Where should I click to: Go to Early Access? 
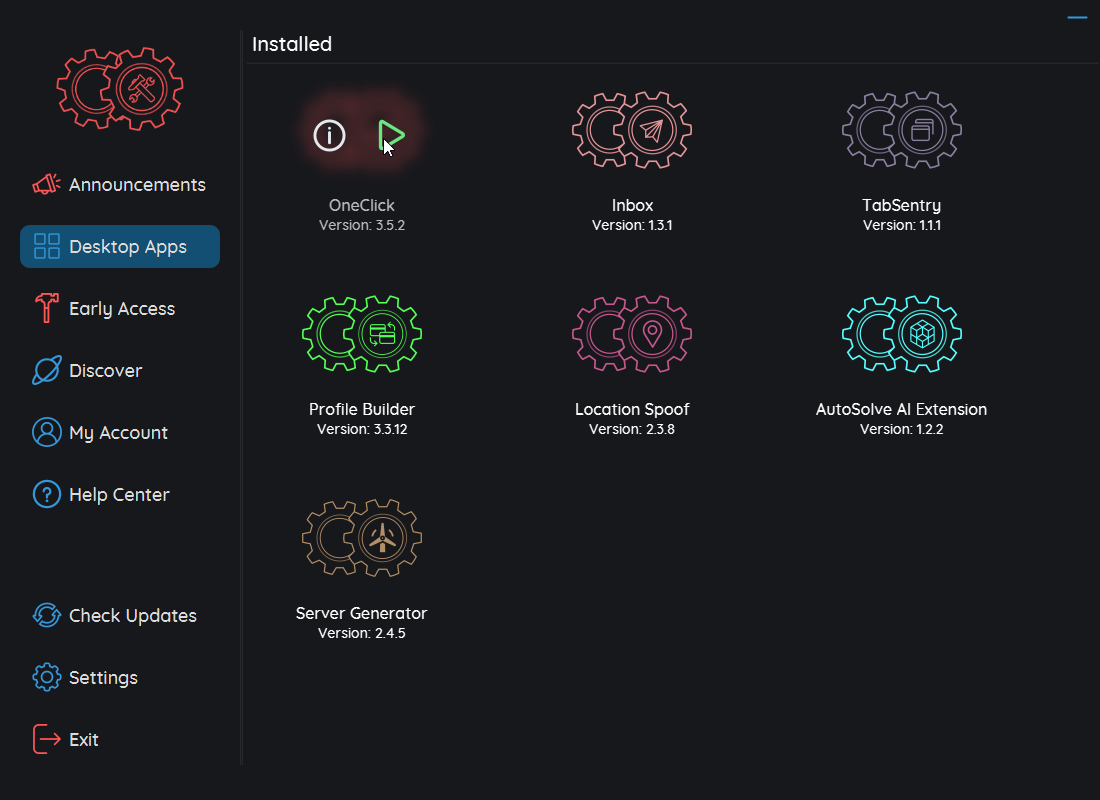pos(120,309)
